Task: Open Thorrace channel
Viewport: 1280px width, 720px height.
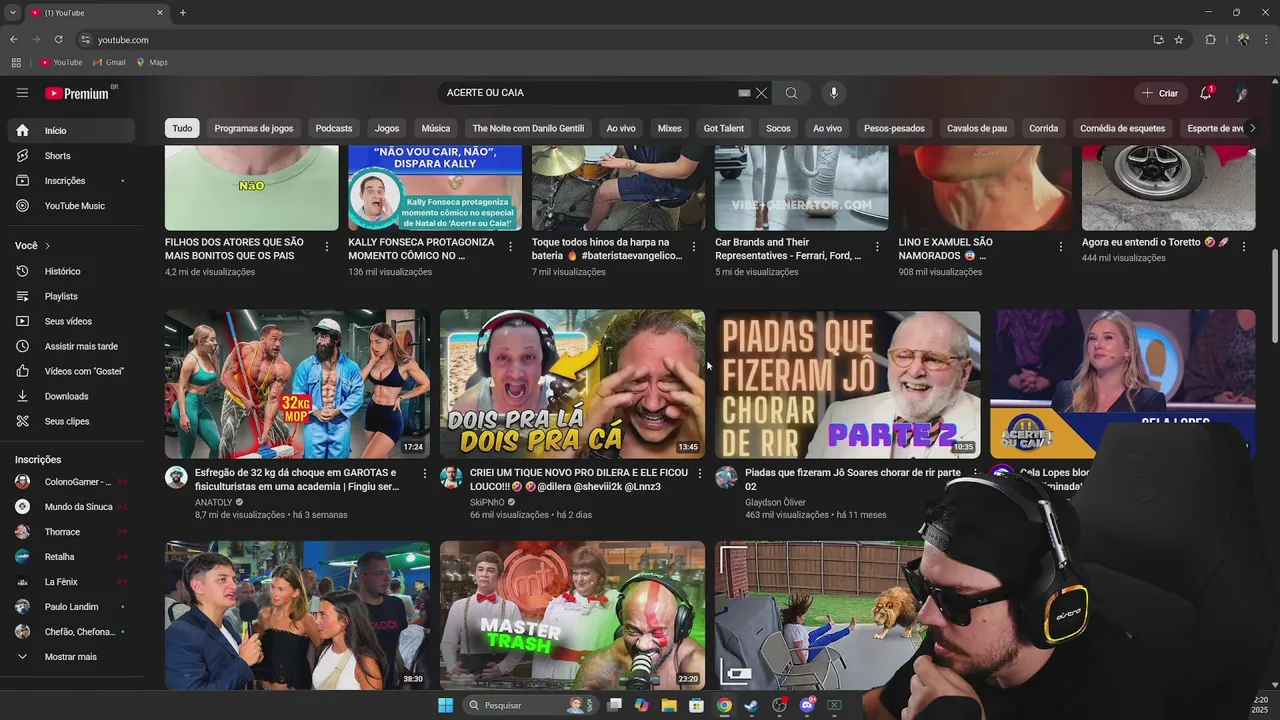Action: (x=69, y=532)
